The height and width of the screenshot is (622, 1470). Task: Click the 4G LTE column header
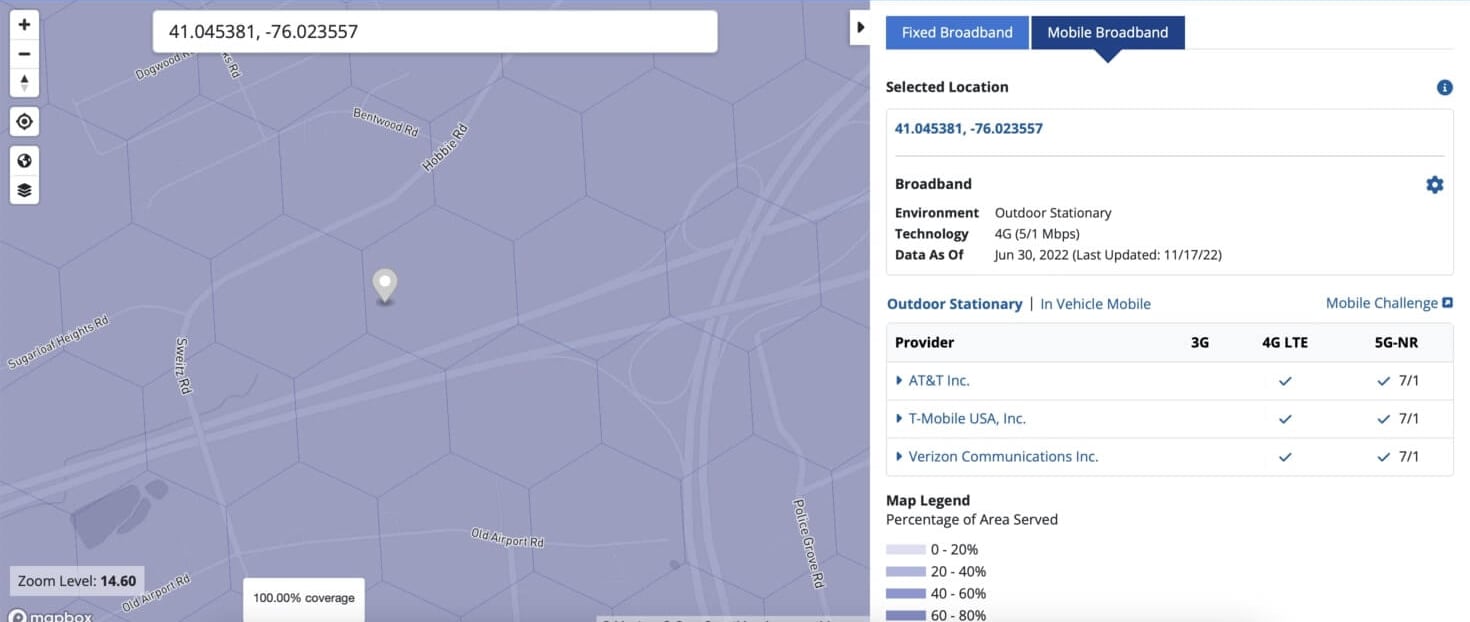[x=1285, y=343]
